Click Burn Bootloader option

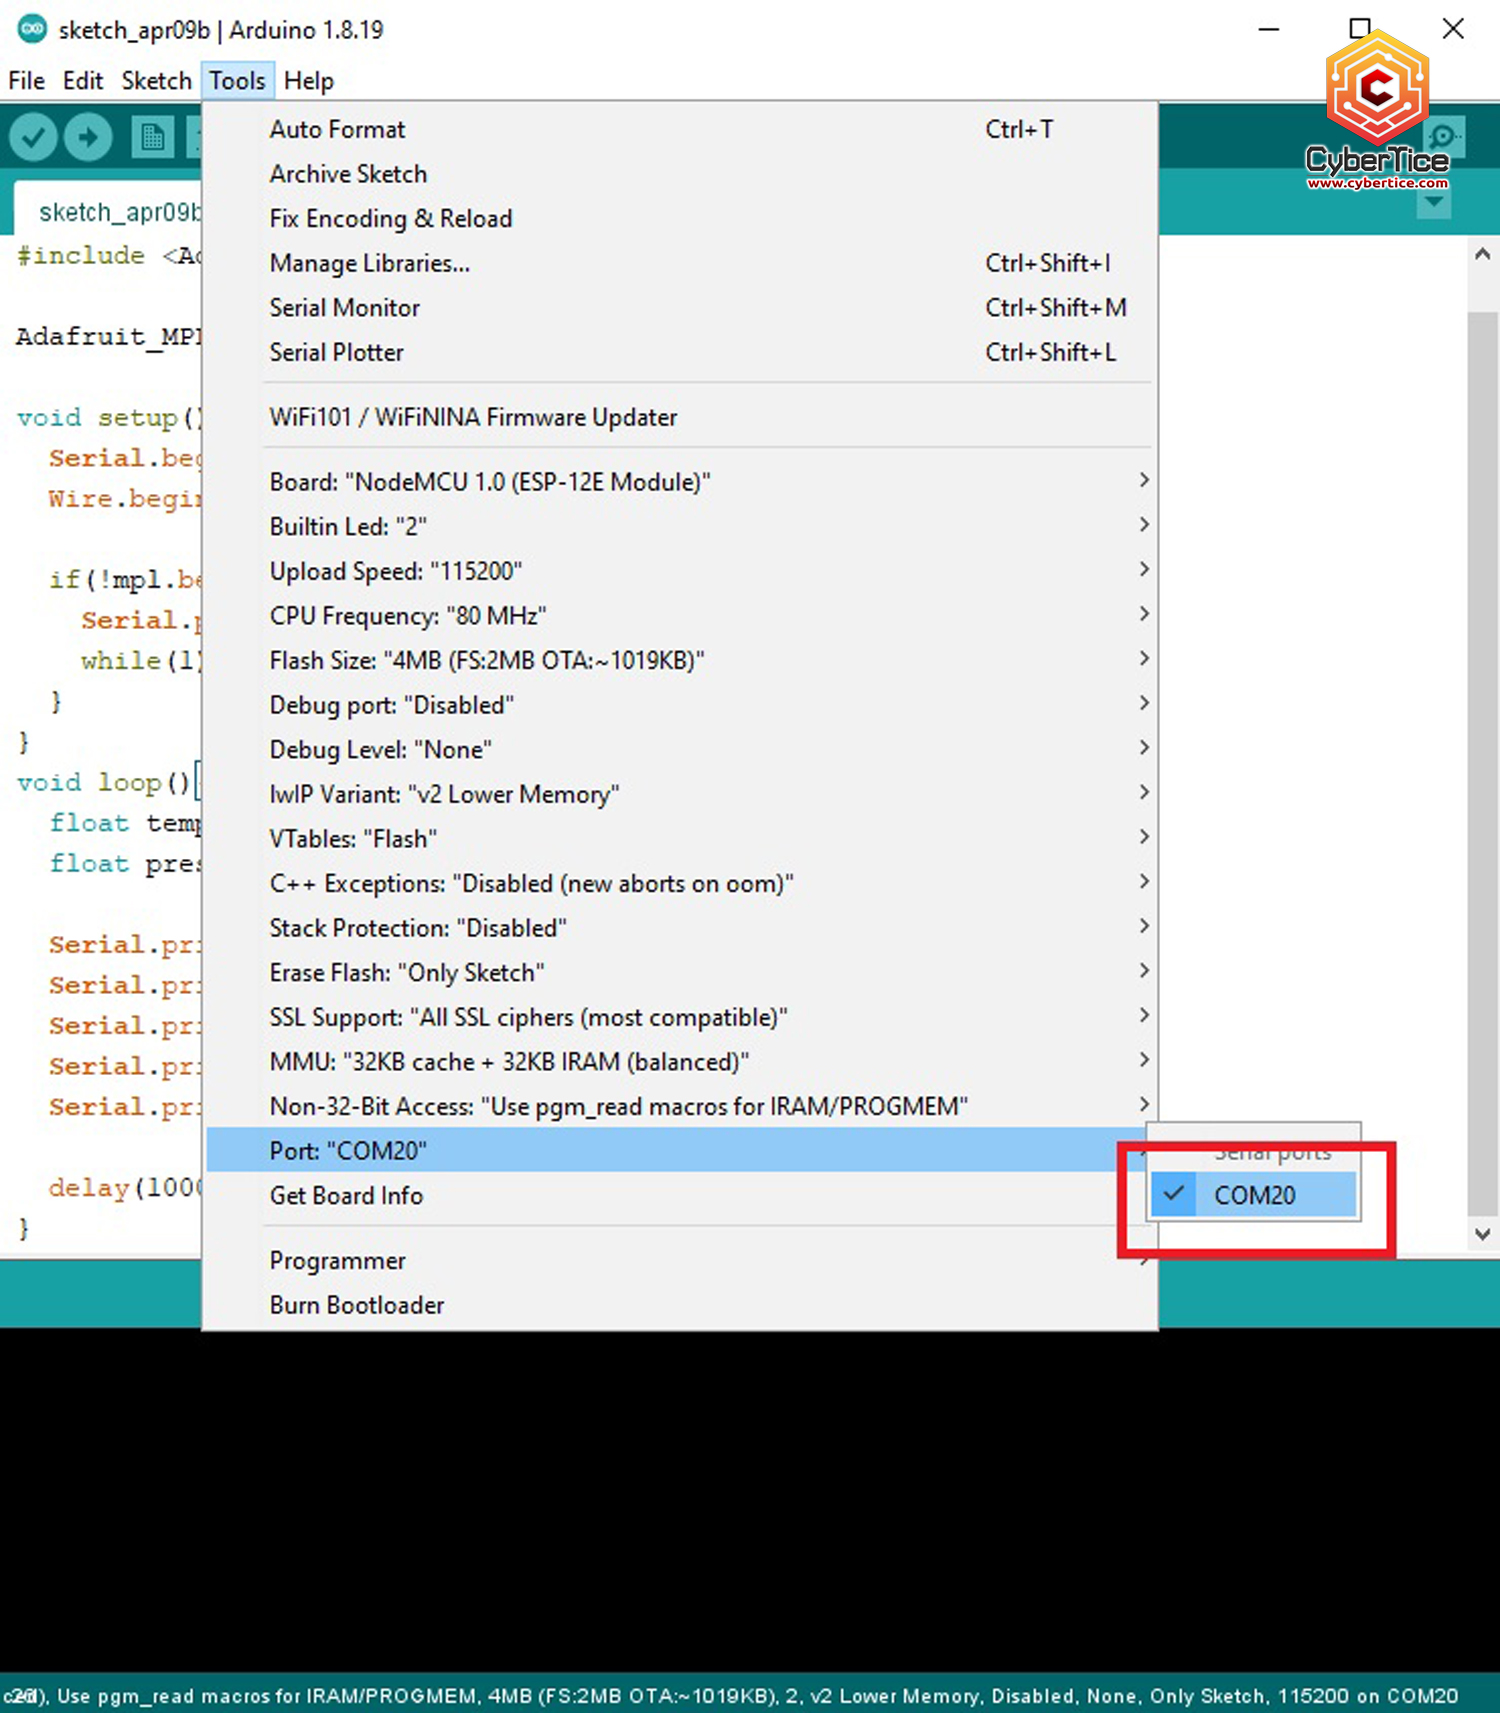357,1305
